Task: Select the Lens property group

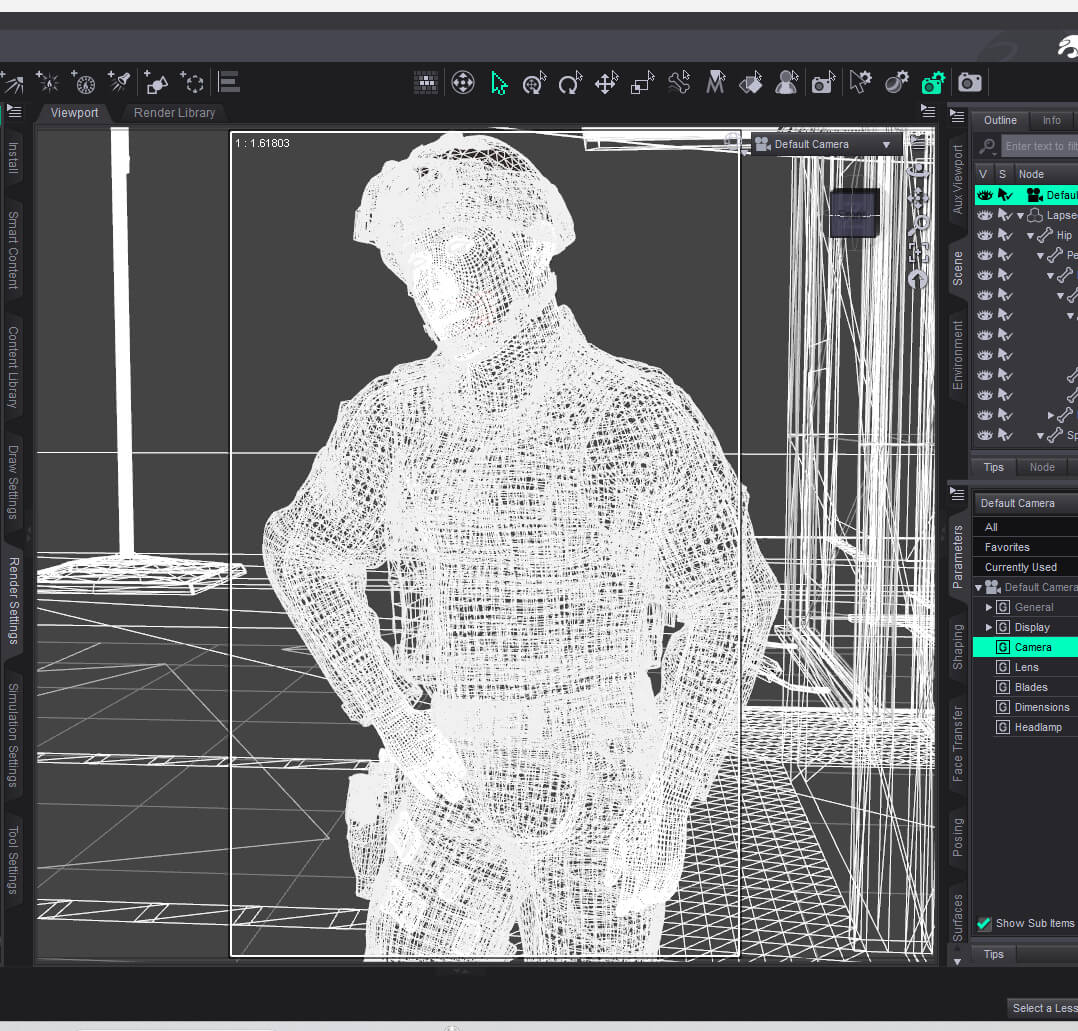Action: [x=1025, y=667]
